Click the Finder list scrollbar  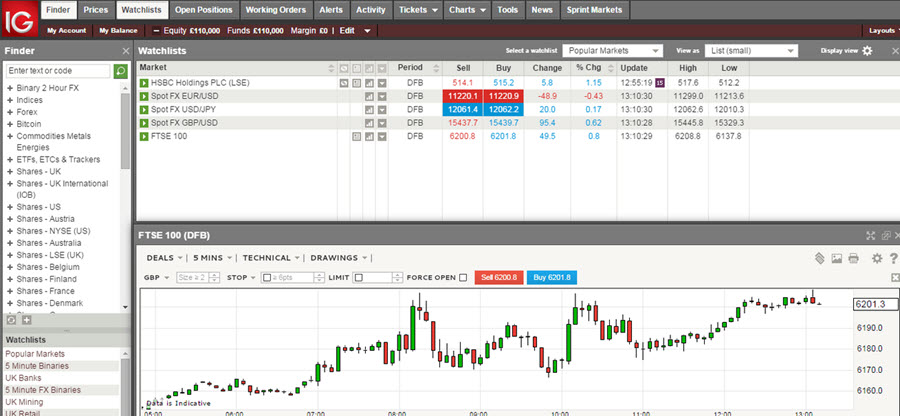125,132
